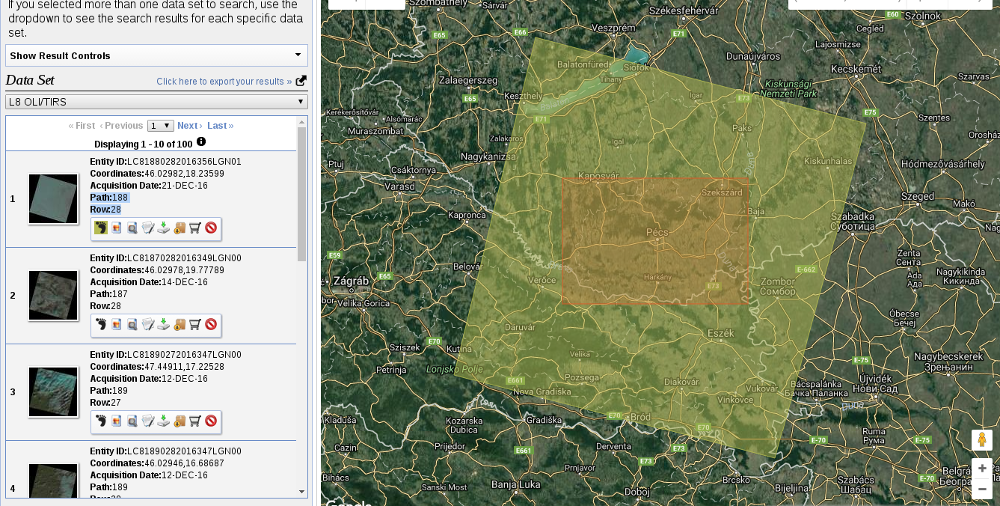This screenshot has width=1000, height=506.
Task: Add result 2 to bulk download
Action: tap(179, 324)
